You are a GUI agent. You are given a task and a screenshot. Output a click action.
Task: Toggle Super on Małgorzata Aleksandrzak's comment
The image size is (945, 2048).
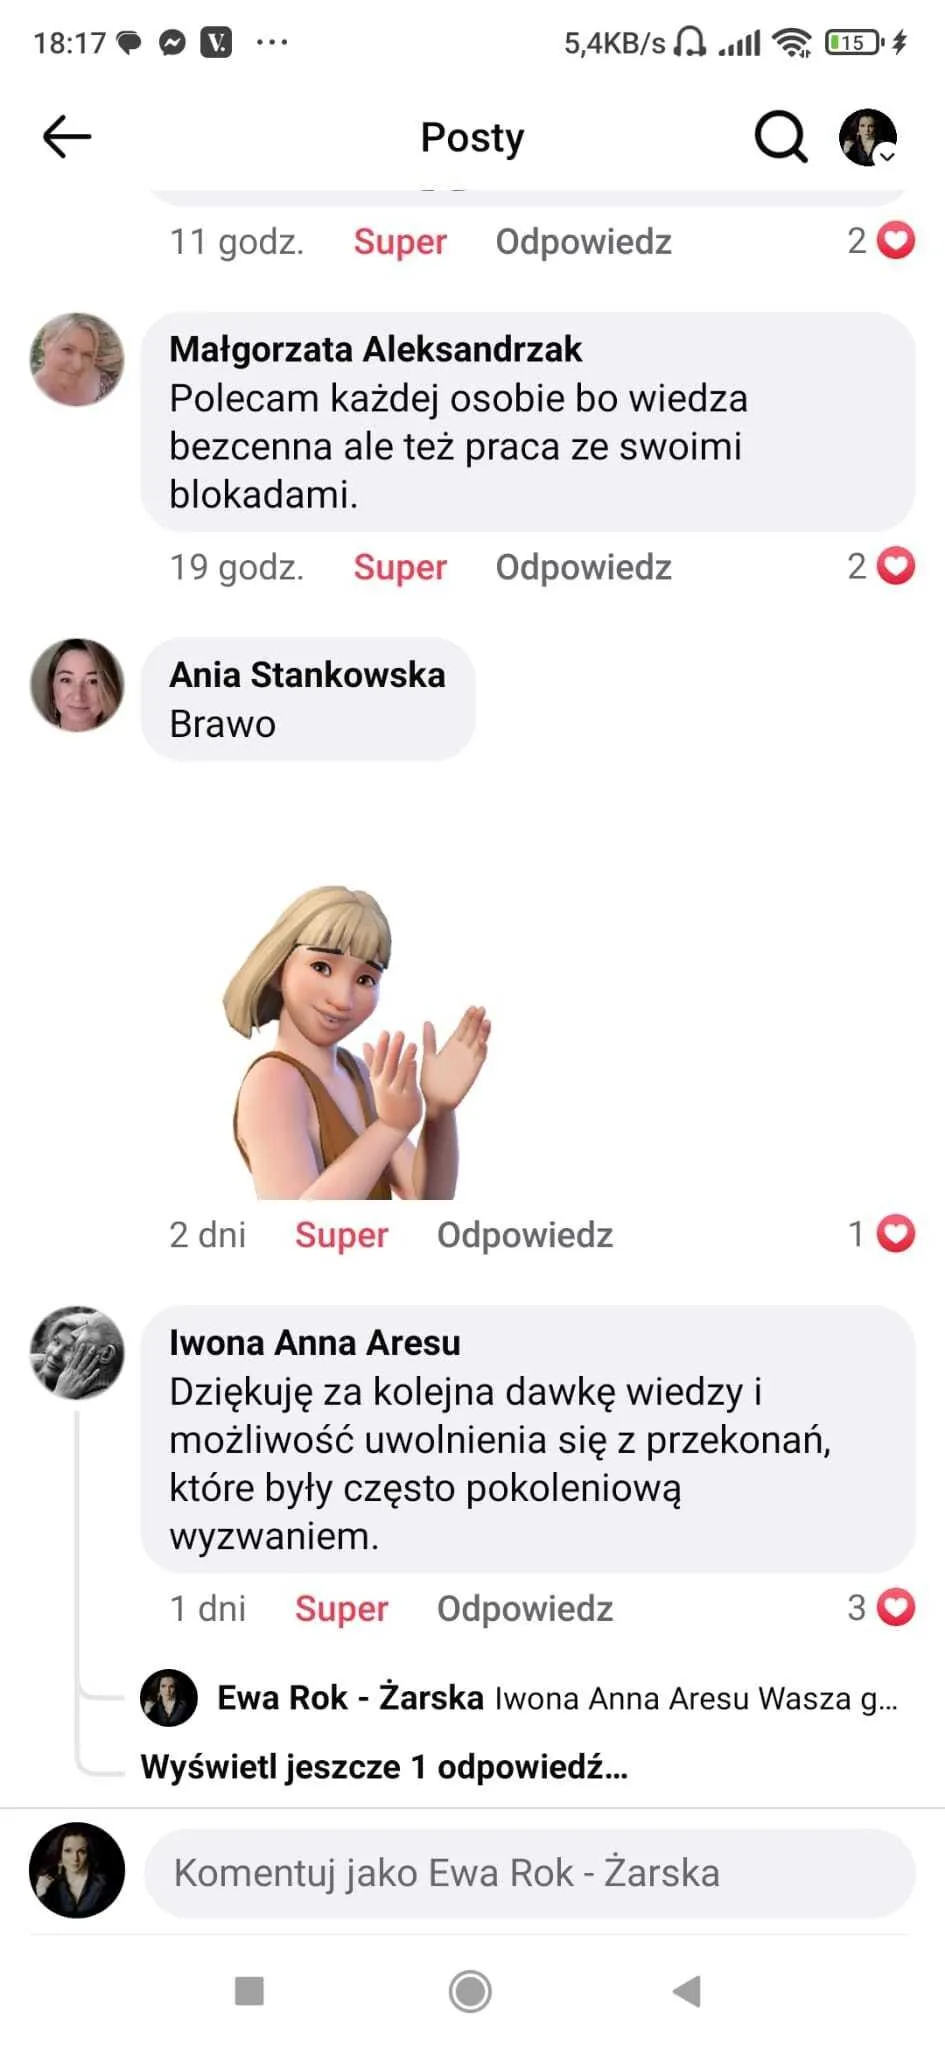tap(400, 567)
